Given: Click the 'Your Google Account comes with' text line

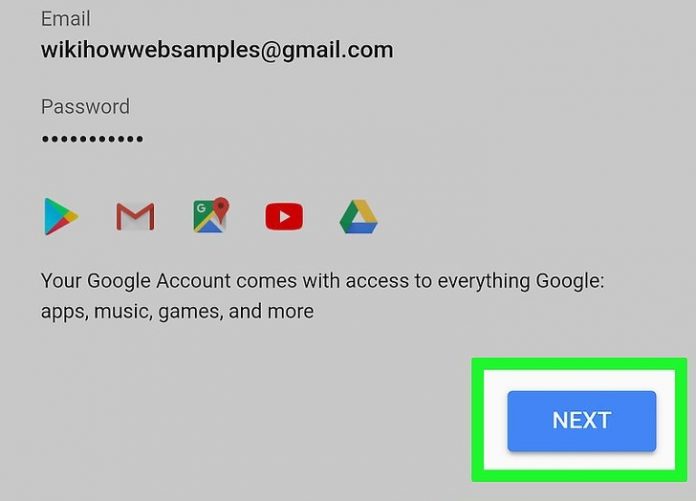Looking at the screenshot, I should click(323, 281).
